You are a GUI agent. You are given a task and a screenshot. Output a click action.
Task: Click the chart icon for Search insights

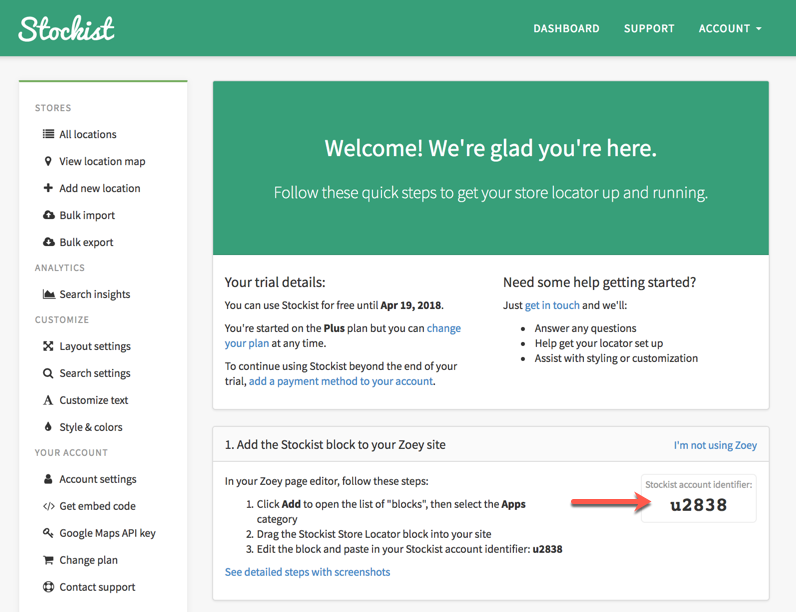click(x=49, y=294)
